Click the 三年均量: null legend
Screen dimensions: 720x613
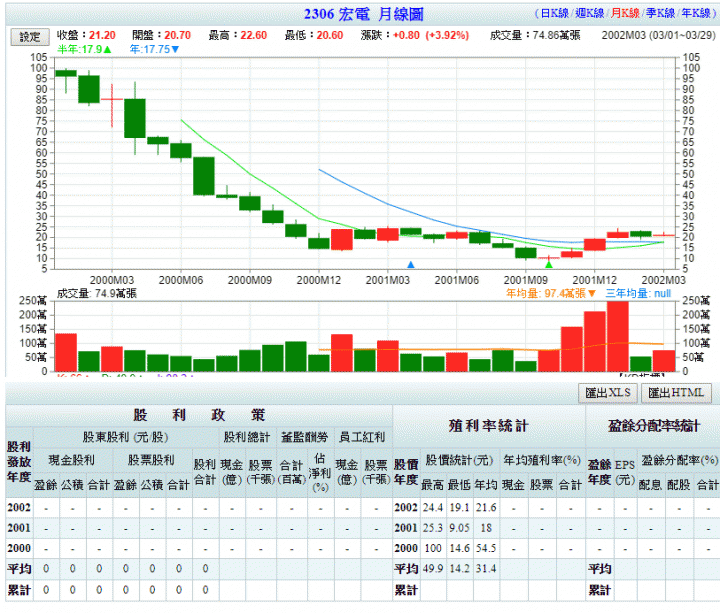(638, 293)
